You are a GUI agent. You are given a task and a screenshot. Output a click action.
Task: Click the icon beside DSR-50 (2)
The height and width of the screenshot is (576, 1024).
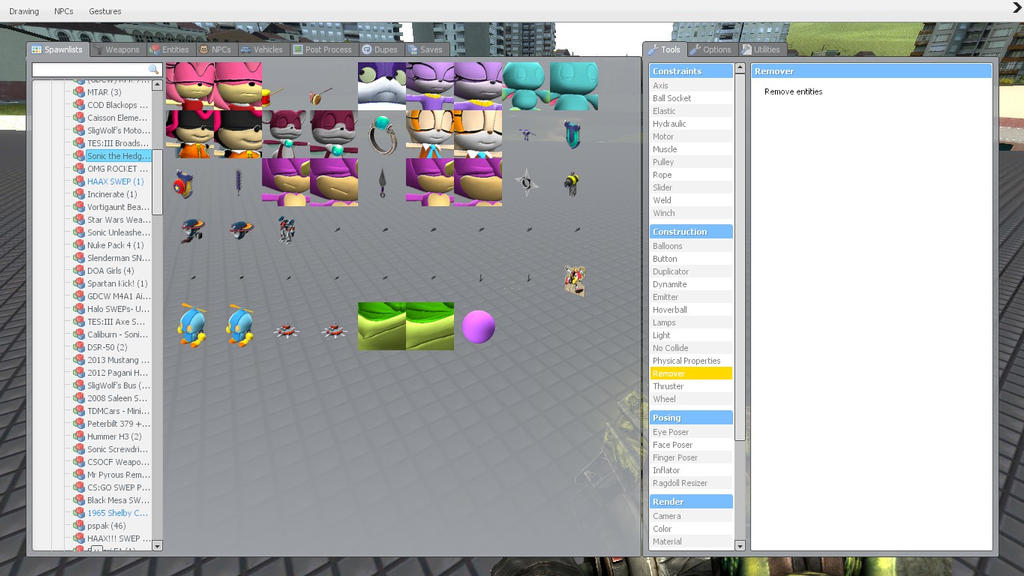pos(79,347)
